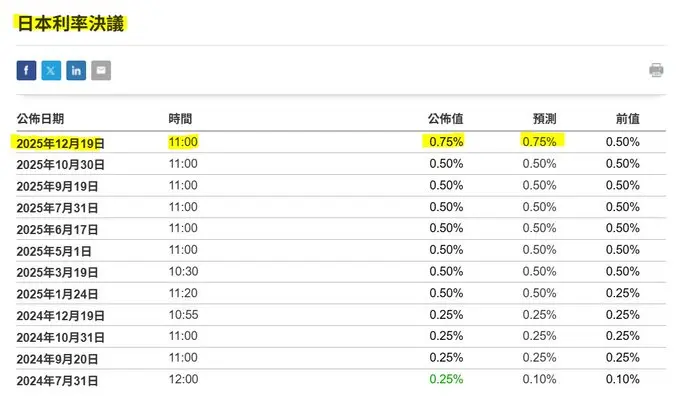Click the 公佈日期 column header
Screen dimensions: 680x405
pyautogui.click(x=40, y=118)
